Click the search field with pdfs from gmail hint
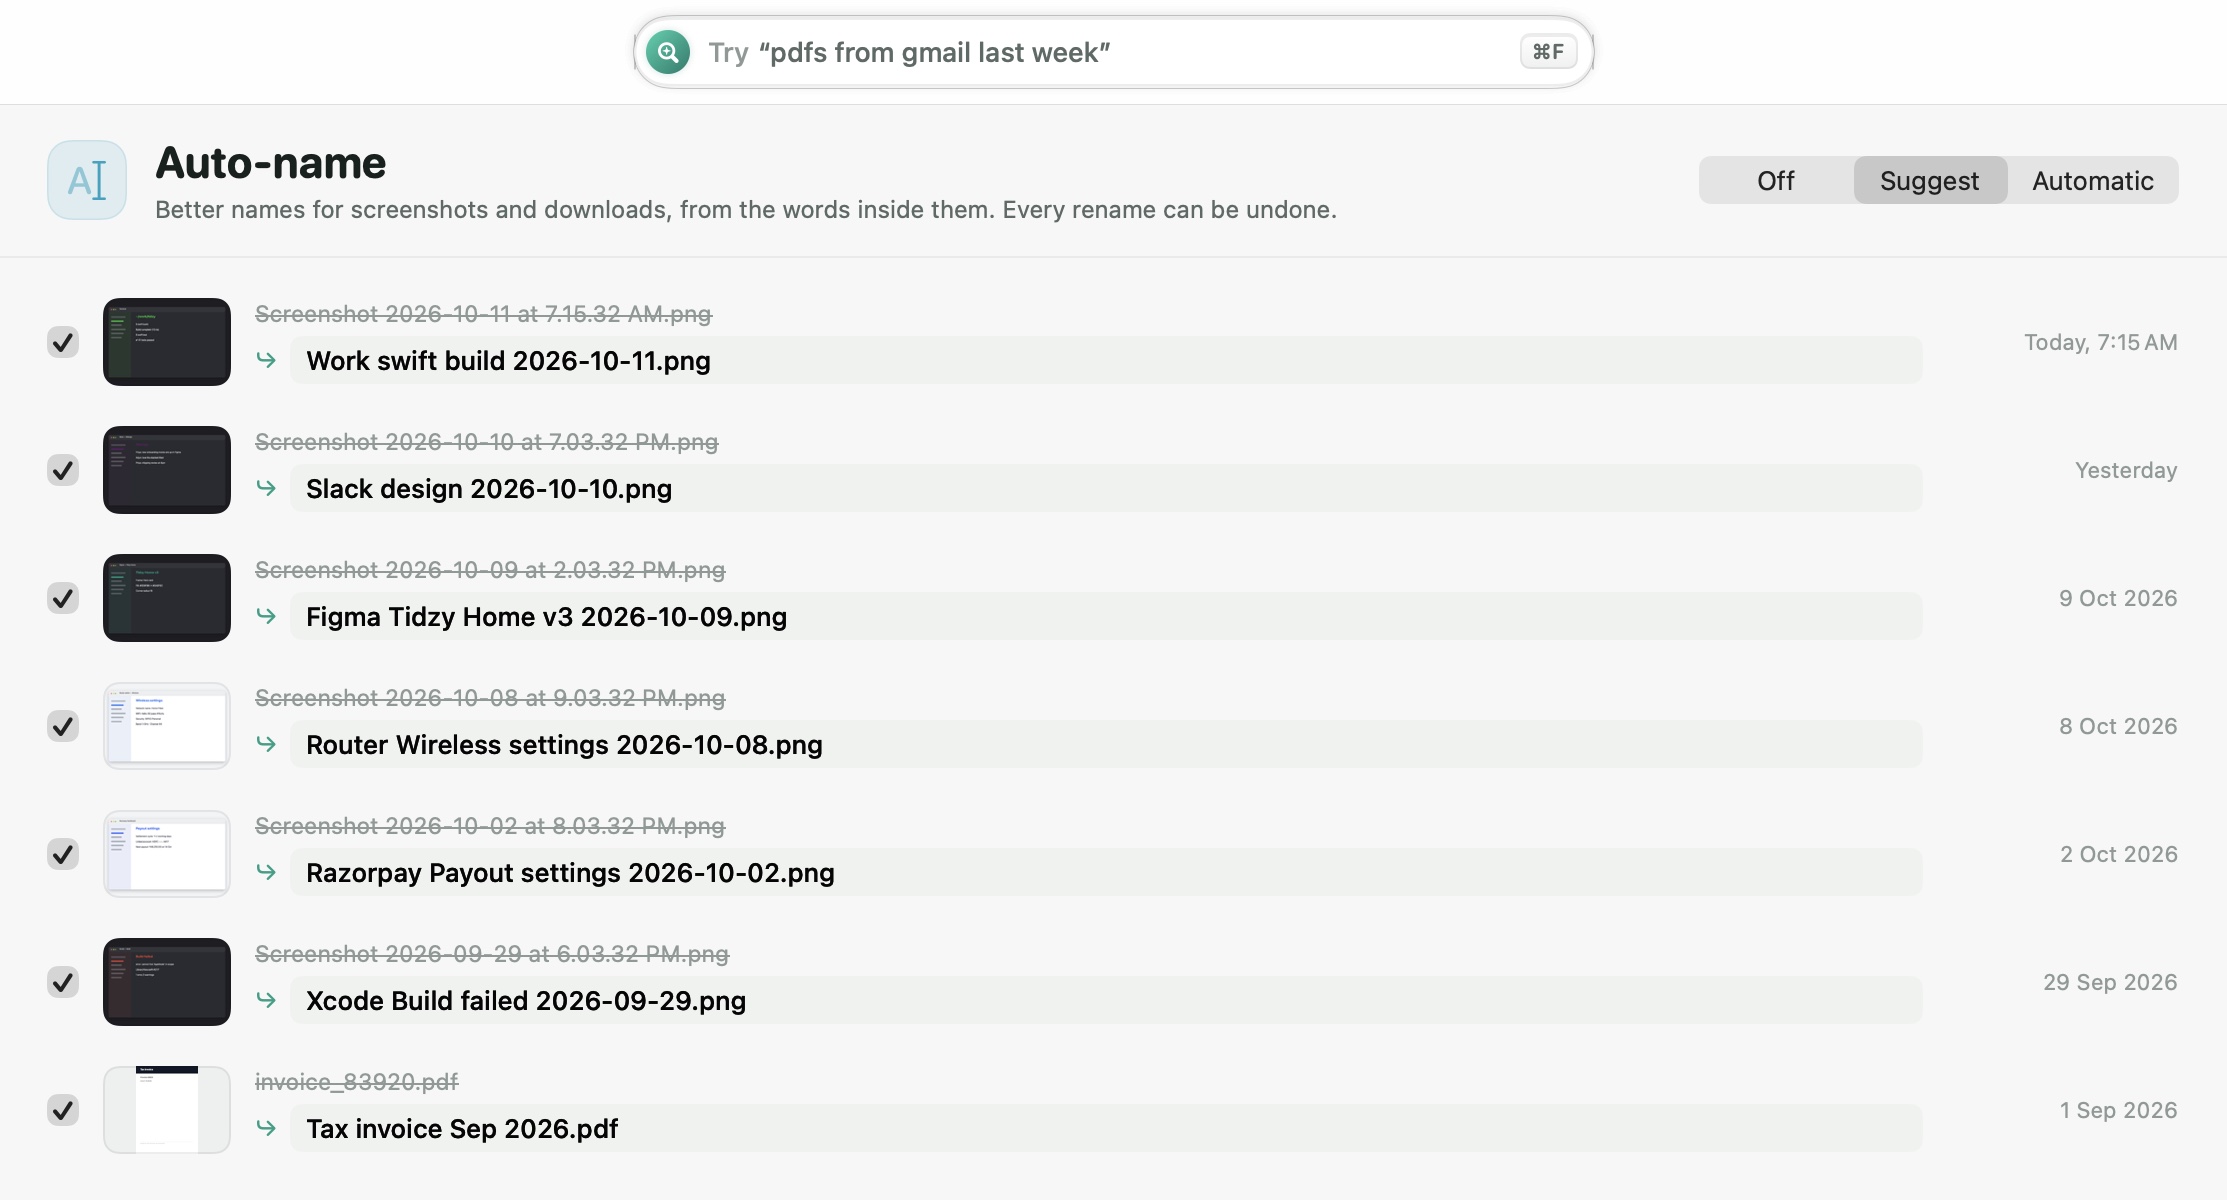2227x1200 pixels. [1113, 52]
